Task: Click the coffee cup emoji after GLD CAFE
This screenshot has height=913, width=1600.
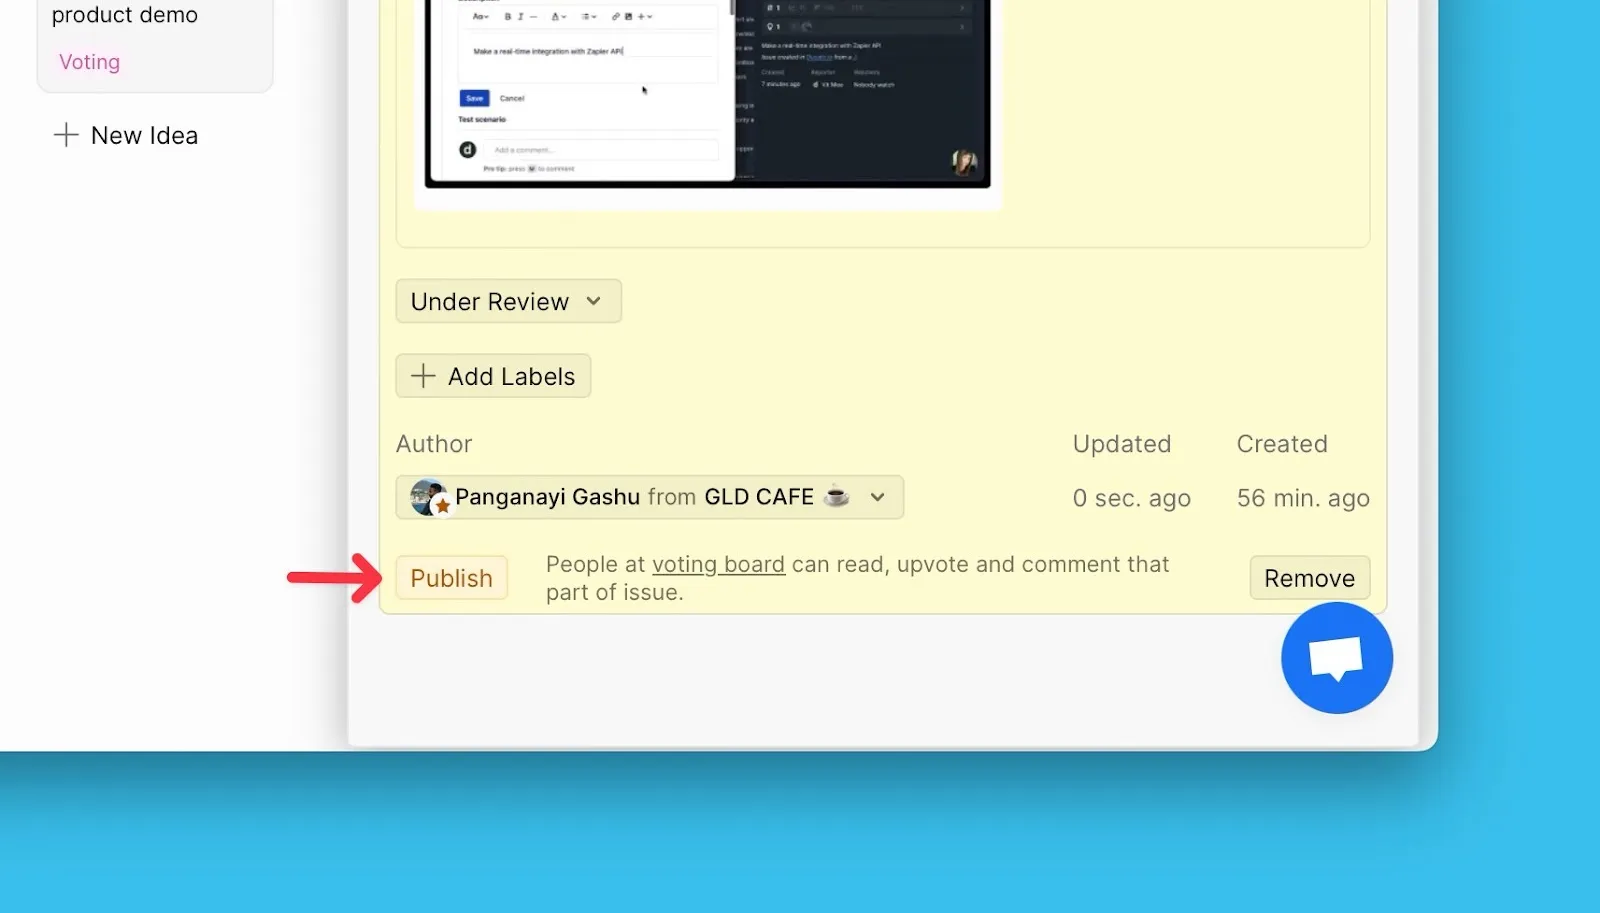Action: [836, 496]
